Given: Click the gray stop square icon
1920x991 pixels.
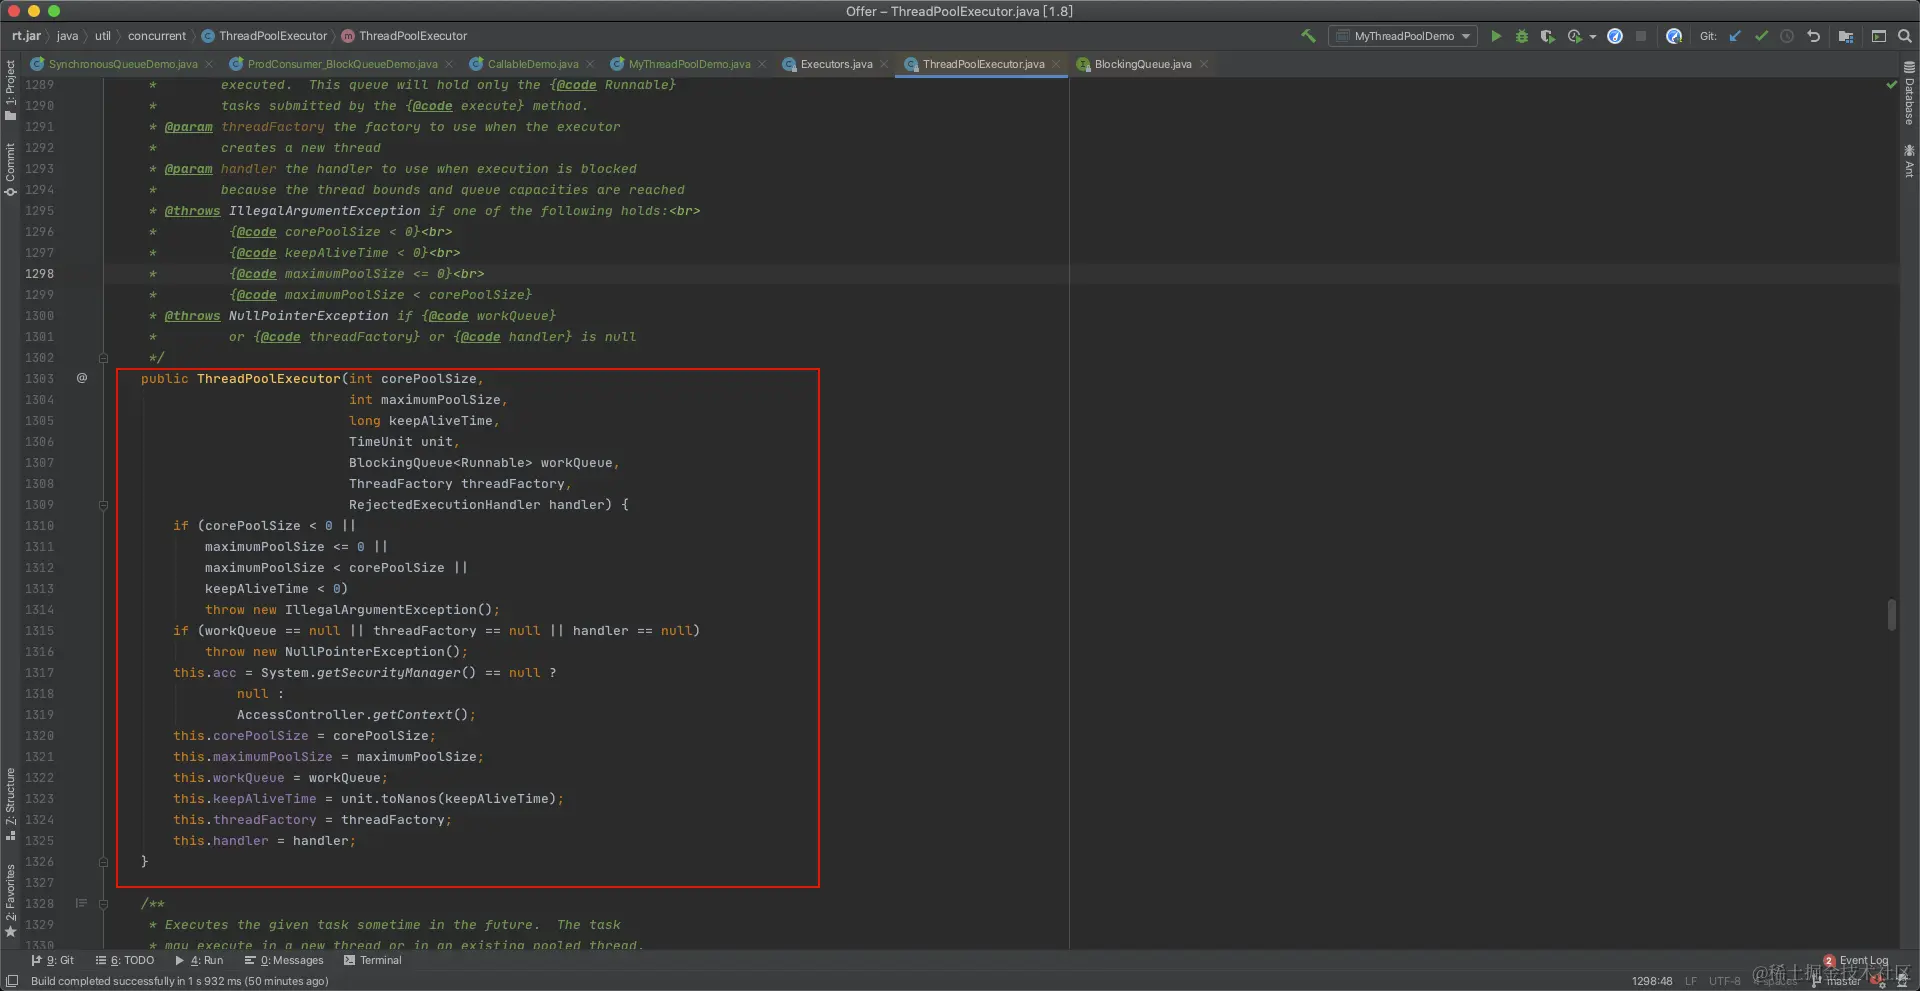Looking at the screenshot, I should click(1641, 36).
